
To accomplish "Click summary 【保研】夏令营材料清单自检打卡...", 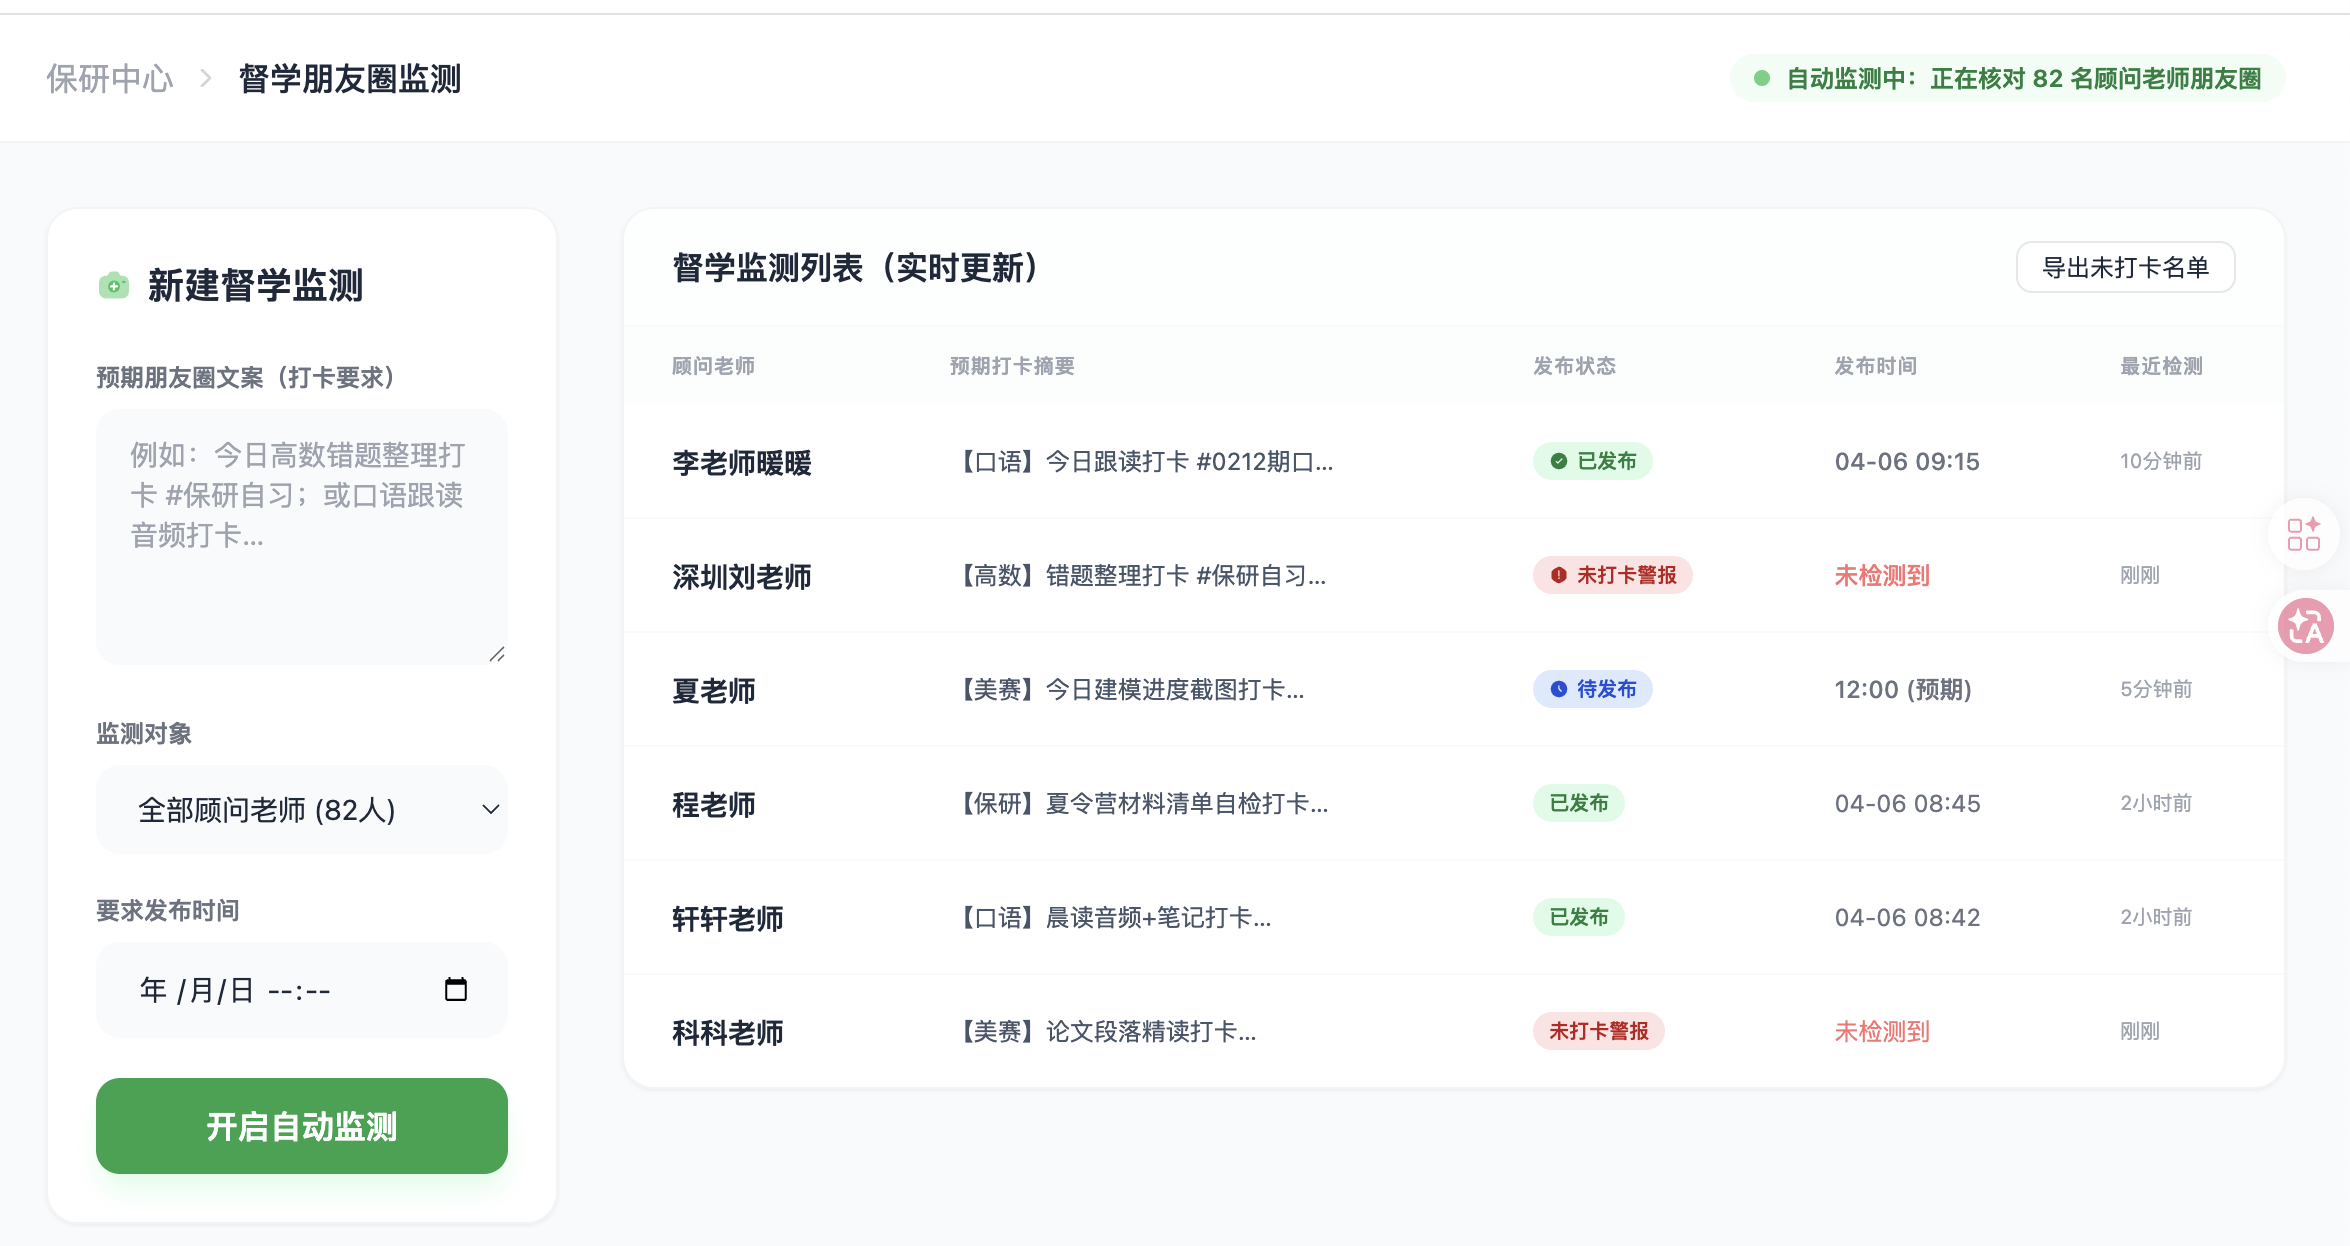I will pyautogui.click(x=1139, y=803).
